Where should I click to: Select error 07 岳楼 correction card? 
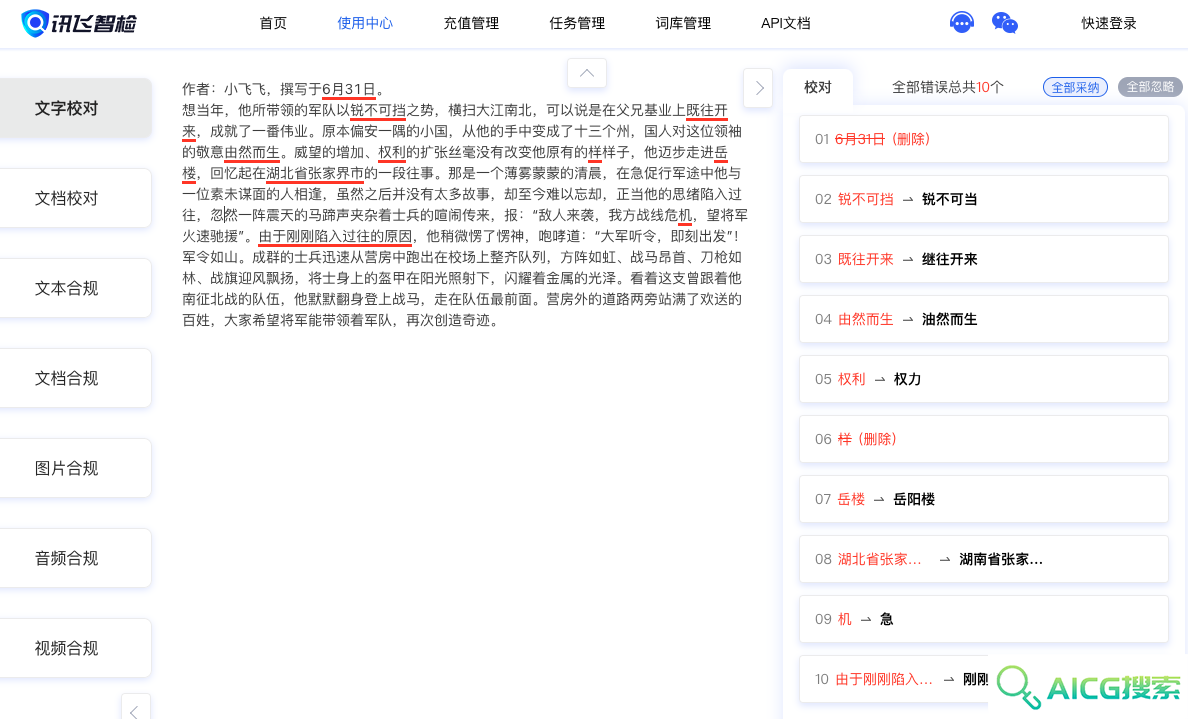(983, 499)
